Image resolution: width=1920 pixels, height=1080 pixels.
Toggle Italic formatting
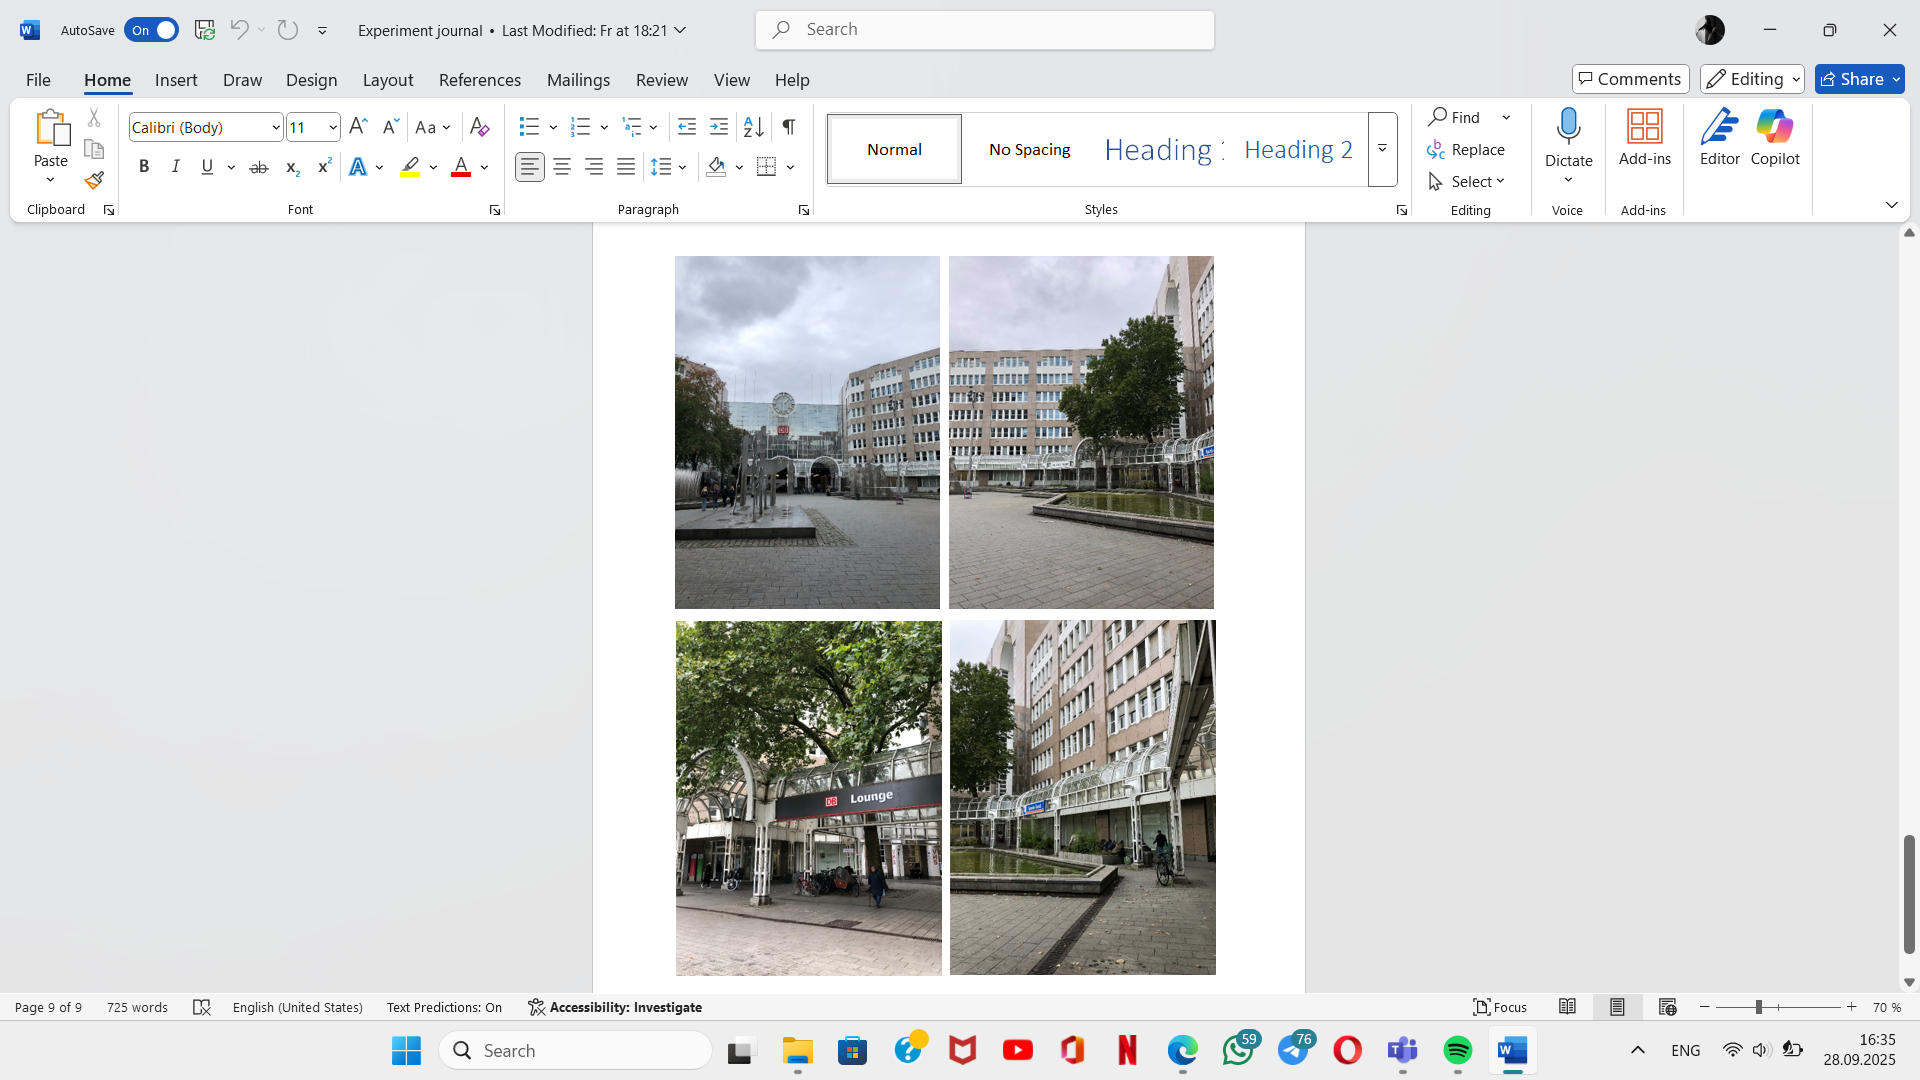pos(175,167)
